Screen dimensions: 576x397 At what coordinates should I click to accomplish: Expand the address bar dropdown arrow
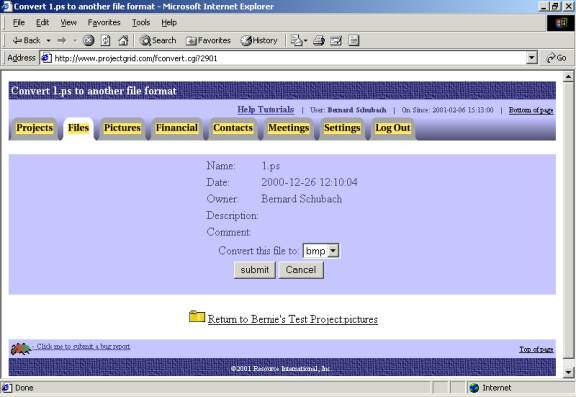532,58
